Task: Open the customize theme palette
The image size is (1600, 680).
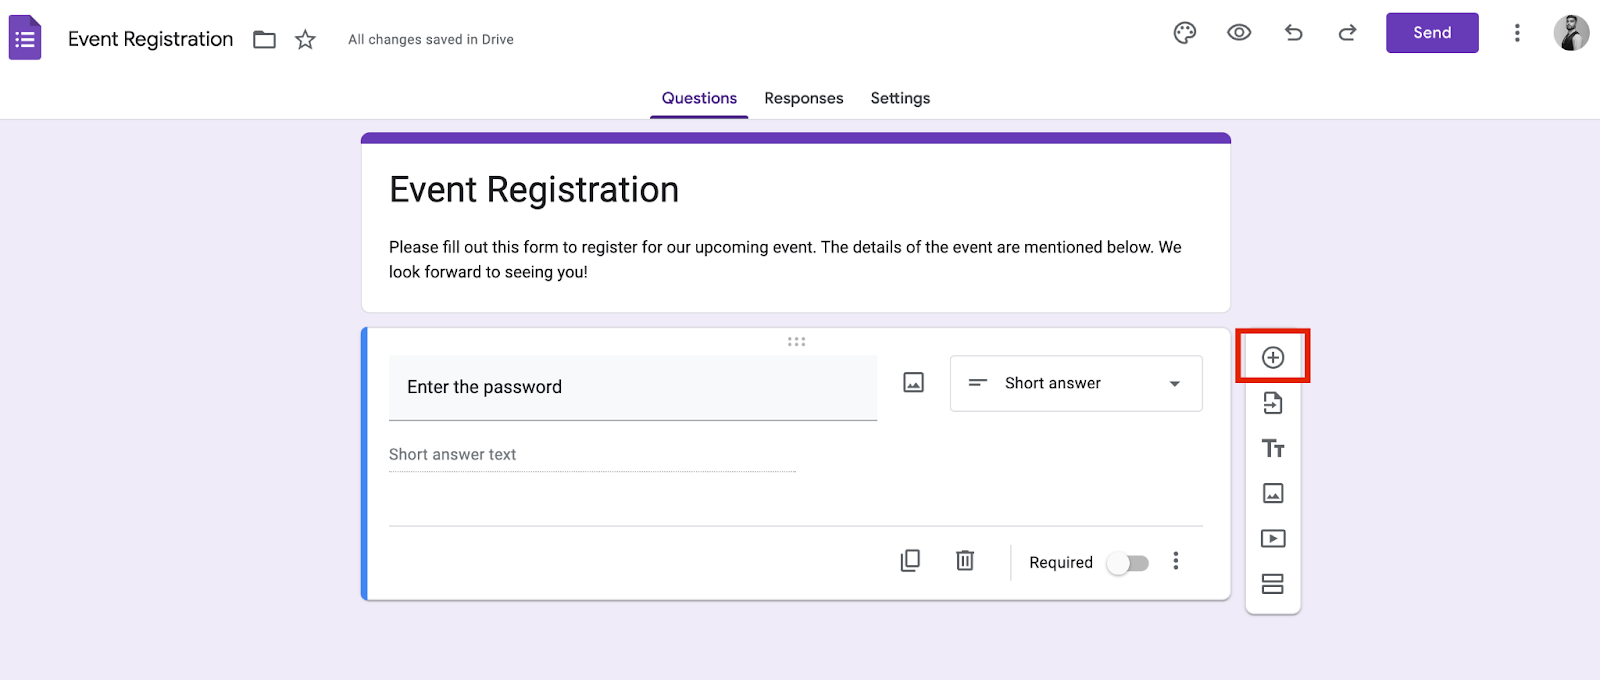Action: pos(1185,33)
